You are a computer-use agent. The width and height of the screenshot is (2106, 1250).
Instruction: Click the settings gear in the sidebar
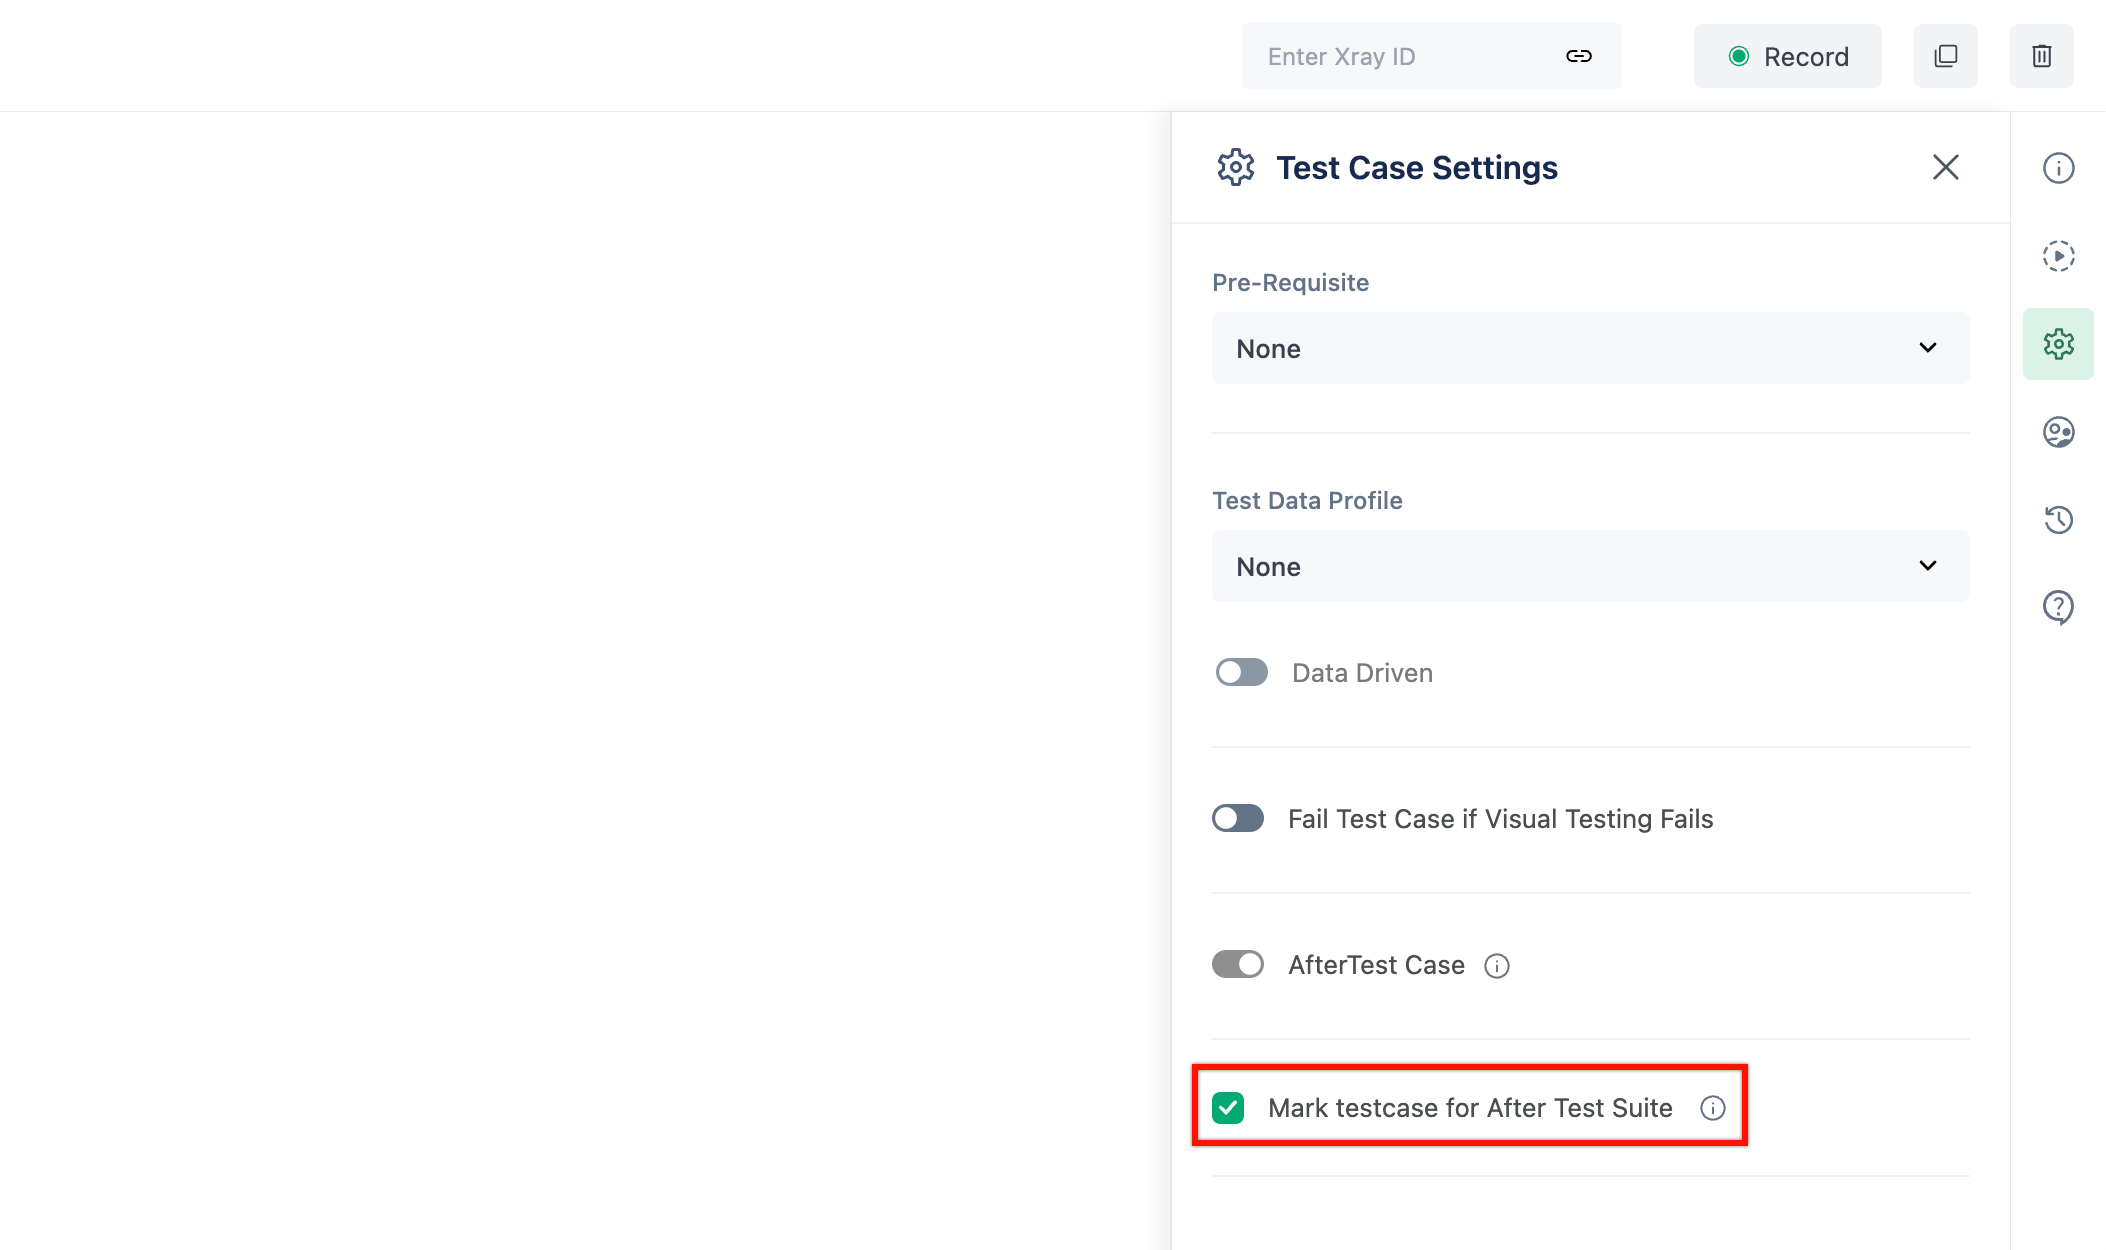pyautogui.click(x=2058, y=344)
